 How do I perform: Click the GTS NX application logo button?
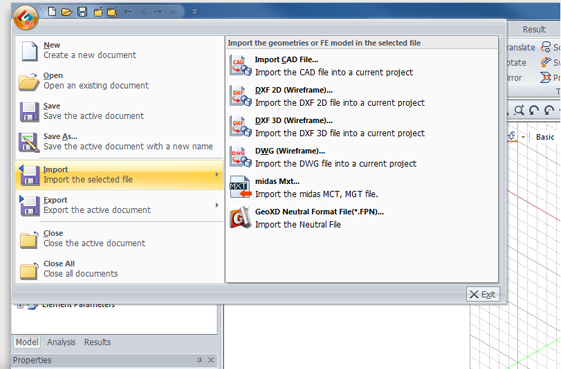point(26,17)
